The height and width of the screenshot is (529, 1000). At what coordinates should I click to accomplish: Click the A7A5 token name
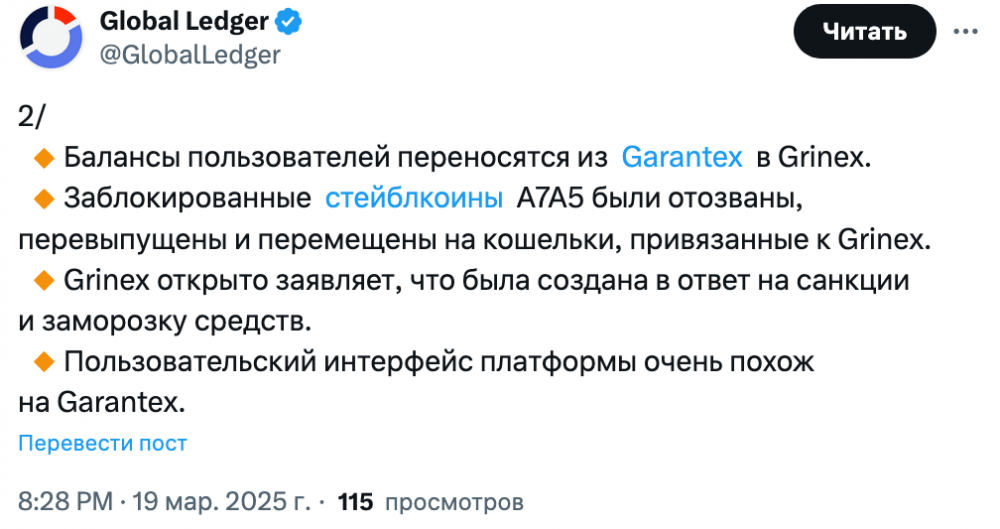[x=550, y=198]
